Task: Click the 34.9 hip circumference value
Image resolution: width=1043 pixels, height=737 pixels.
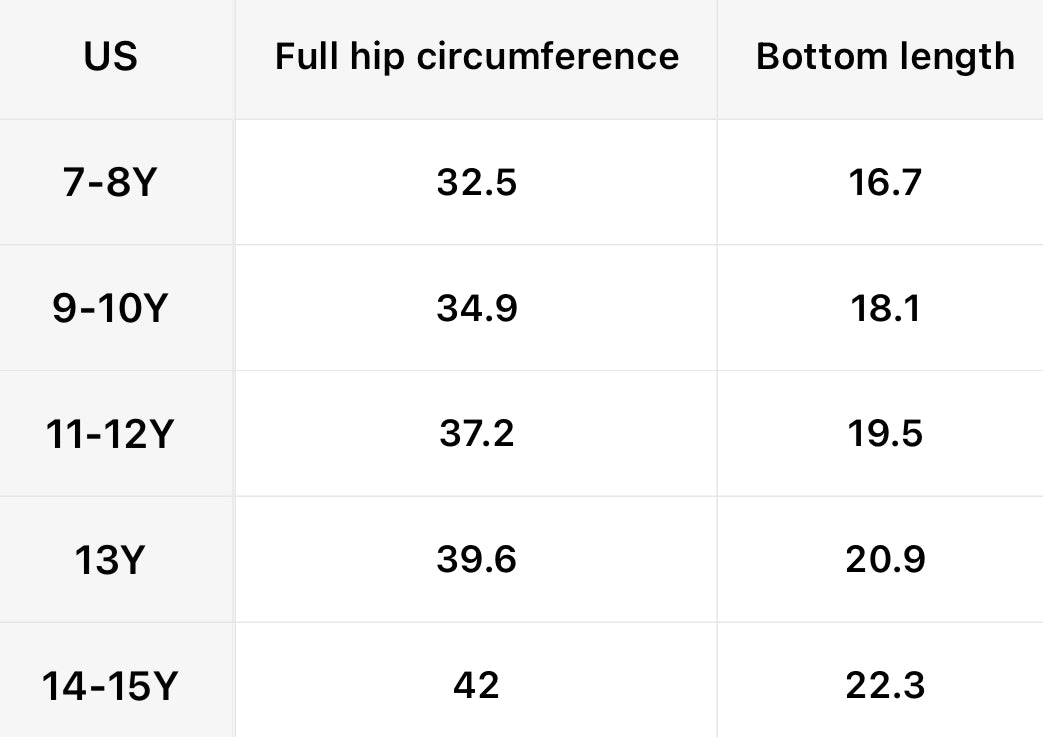Action: (x=477, y=309)
